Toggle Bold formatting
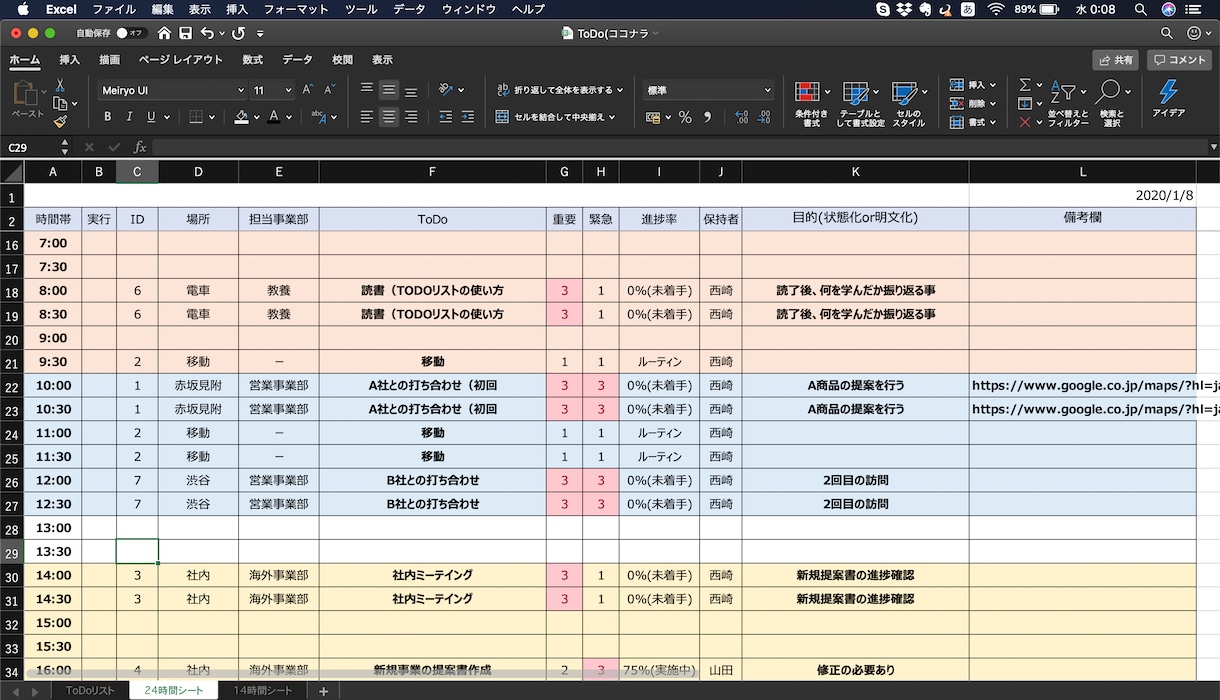1220x700 pixels. [108, 117]
